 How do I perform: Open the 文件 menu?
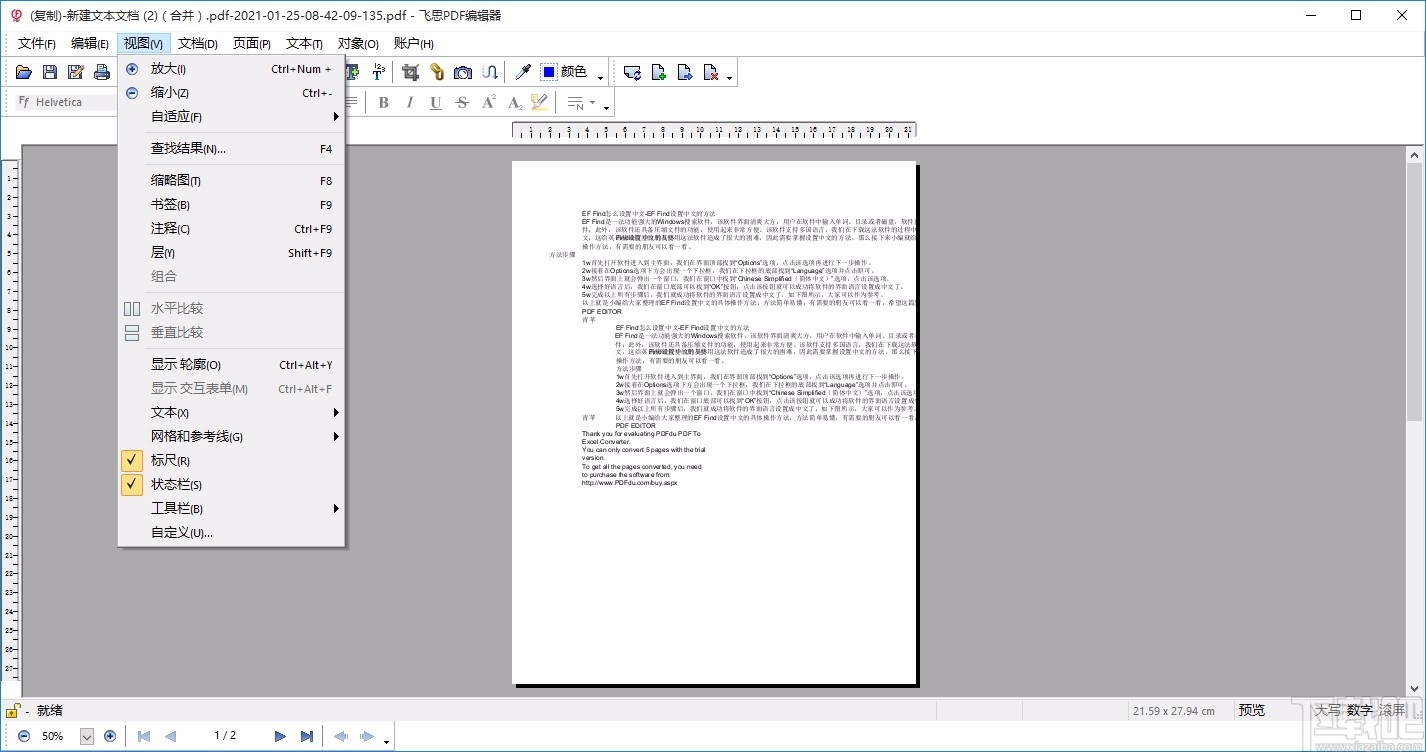click(x=37, y=43)
